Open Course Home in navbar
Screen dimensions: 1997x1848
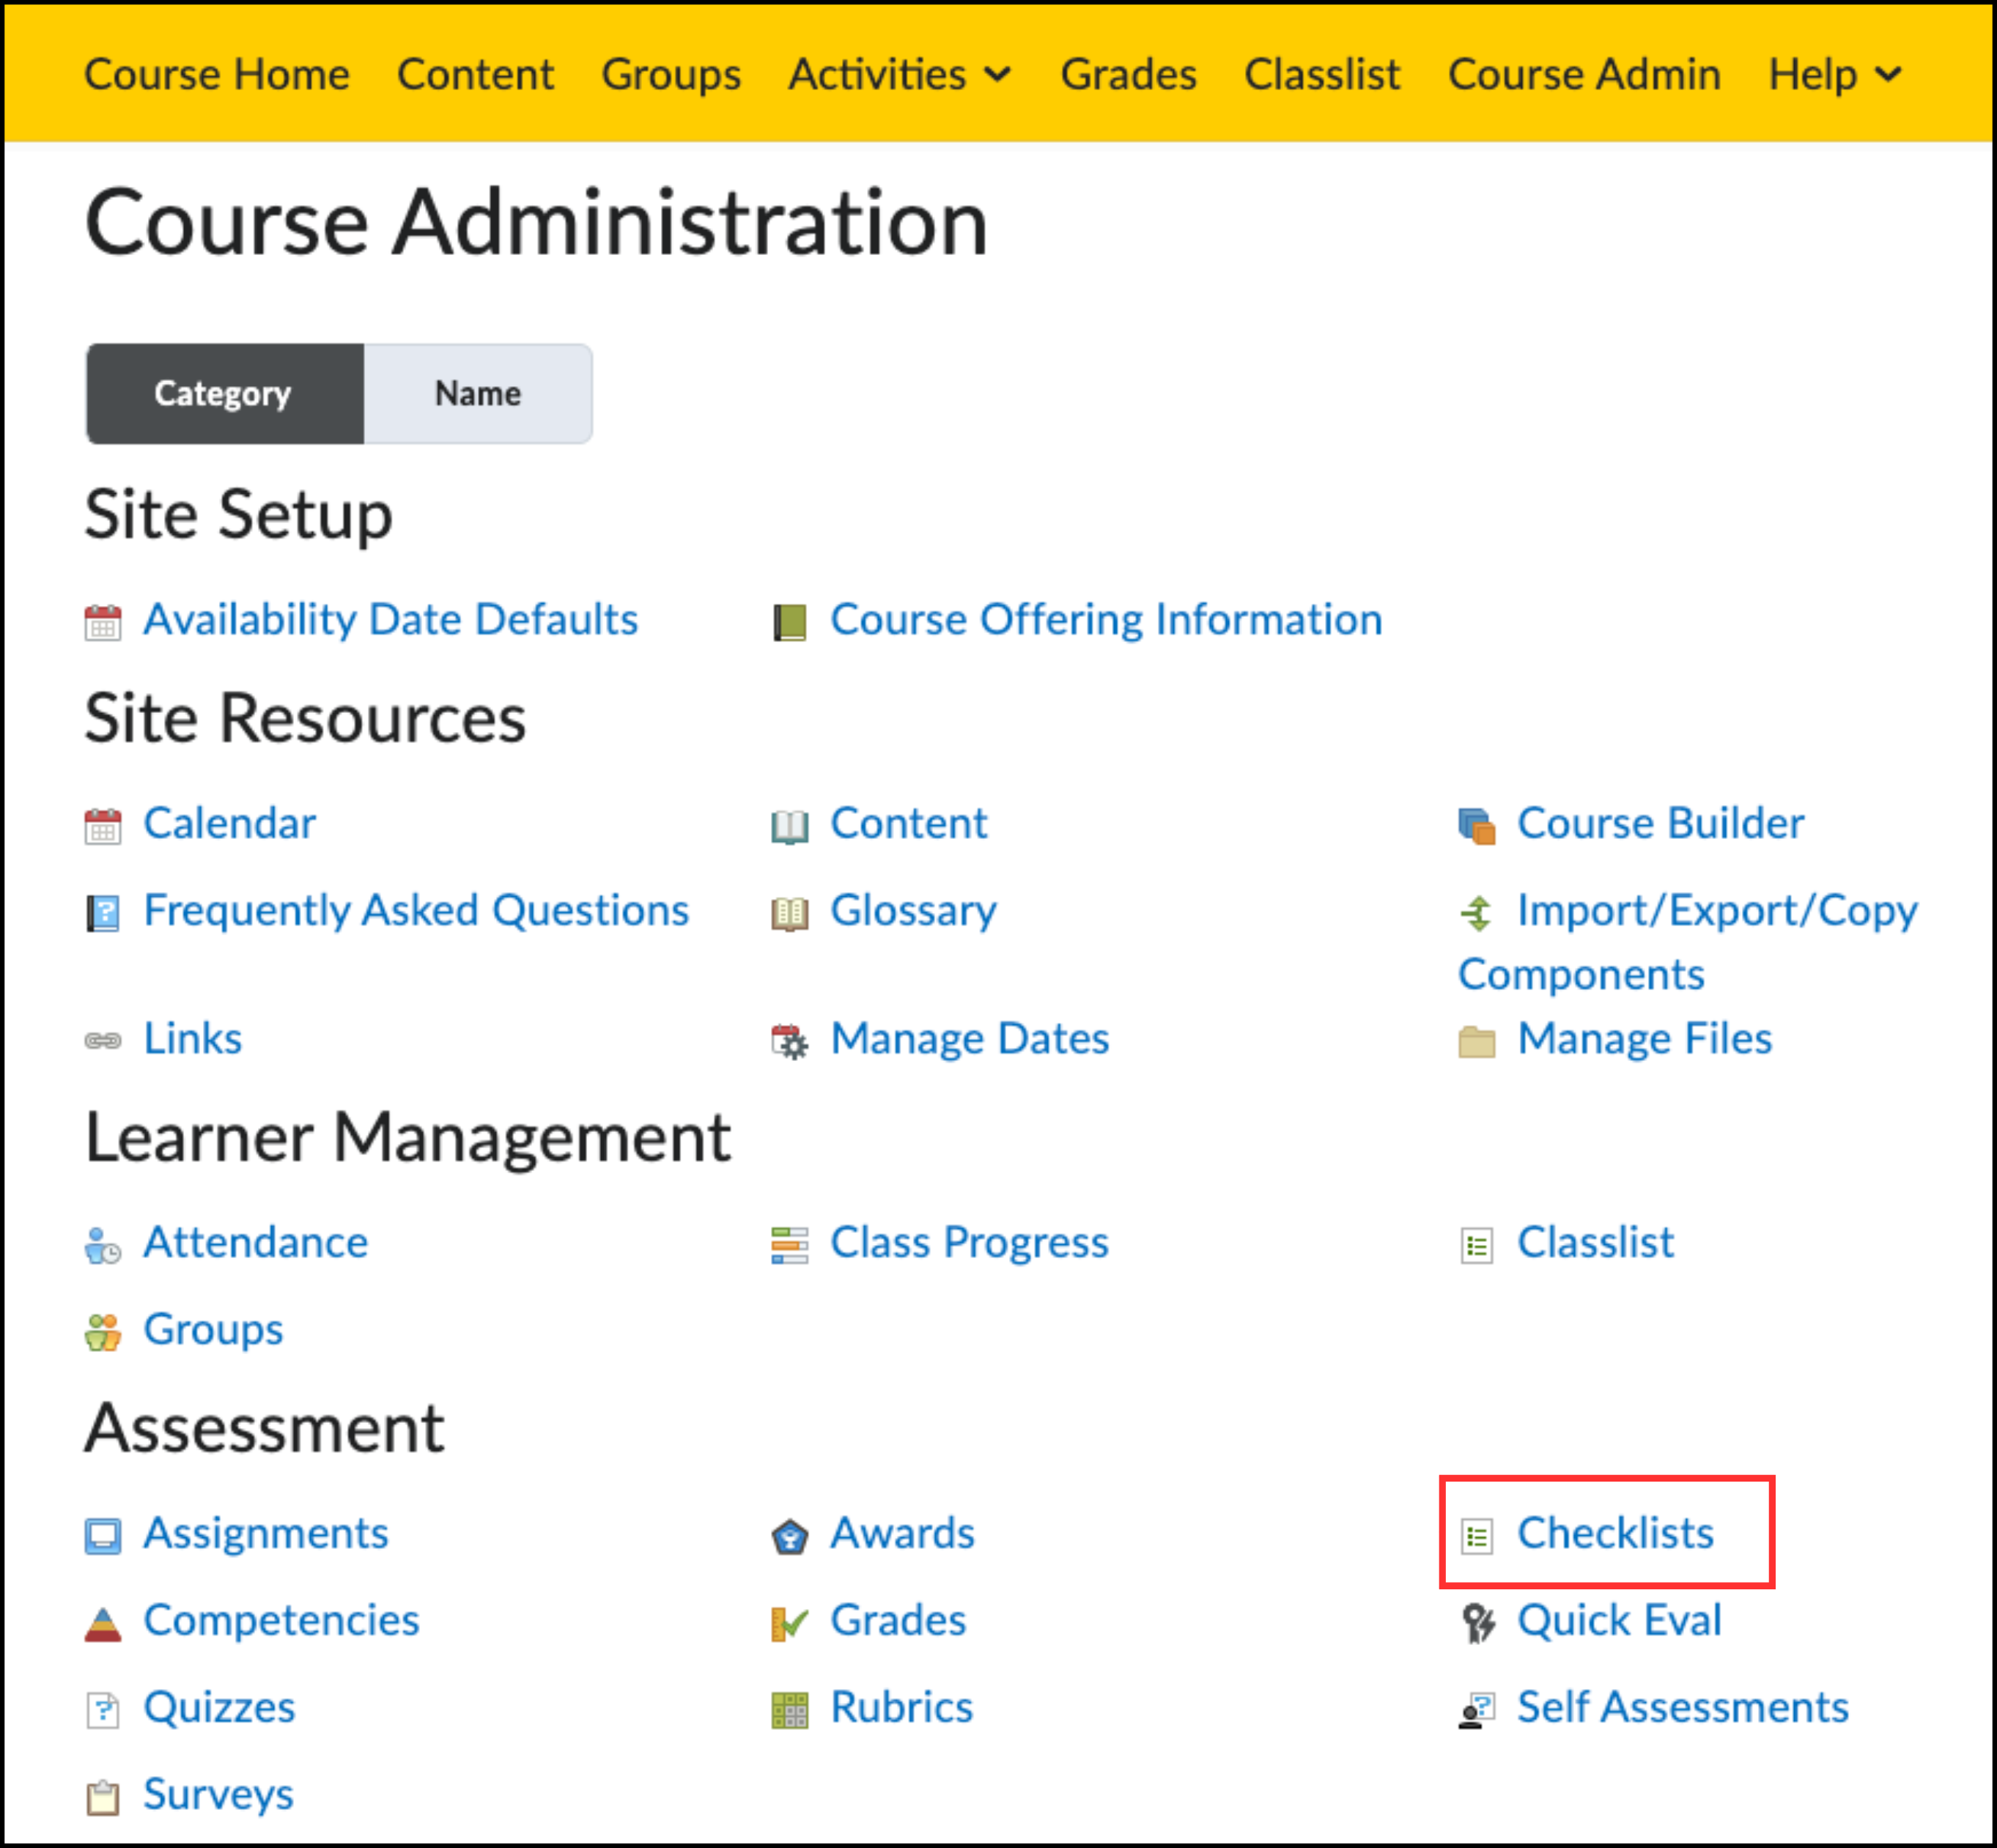(x=217, y=74)
